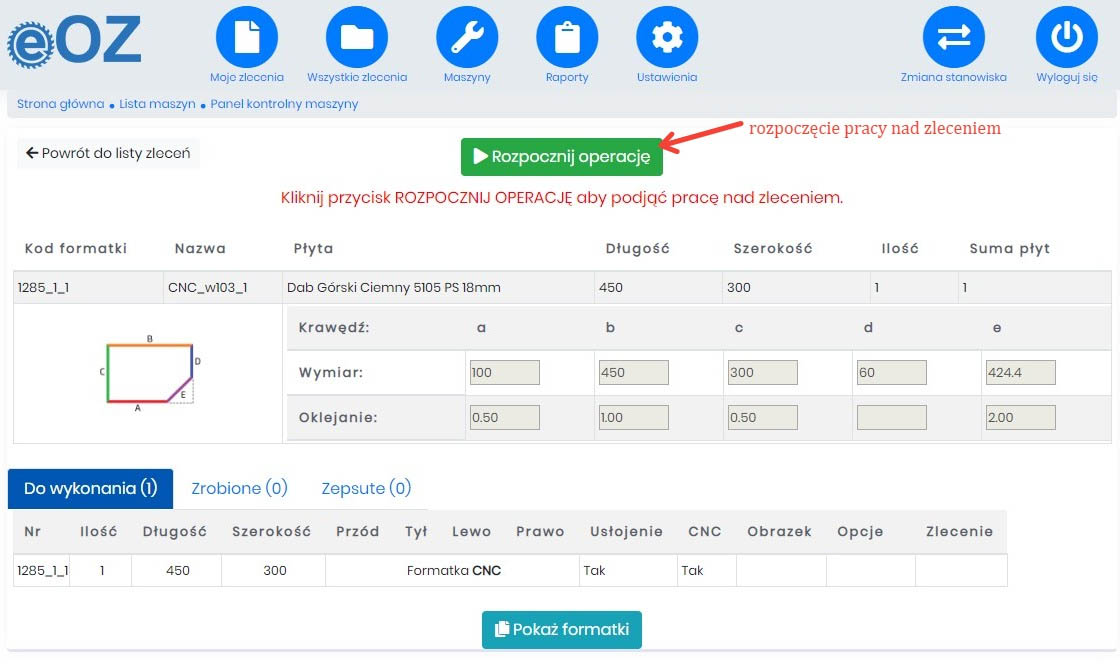The height and width of the screenshot is (668, 1120).
Task: Select the Do wykonania (1) tab
Action: [x=91, y=488]
